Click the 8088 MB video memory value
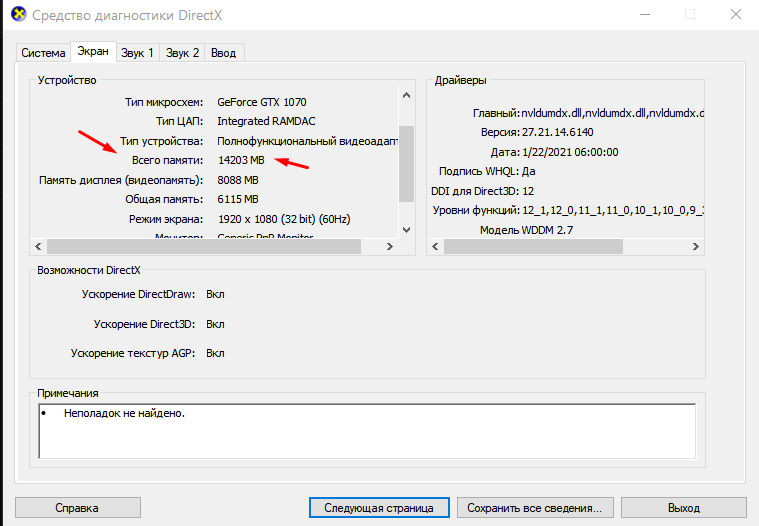 click(238, 180)
